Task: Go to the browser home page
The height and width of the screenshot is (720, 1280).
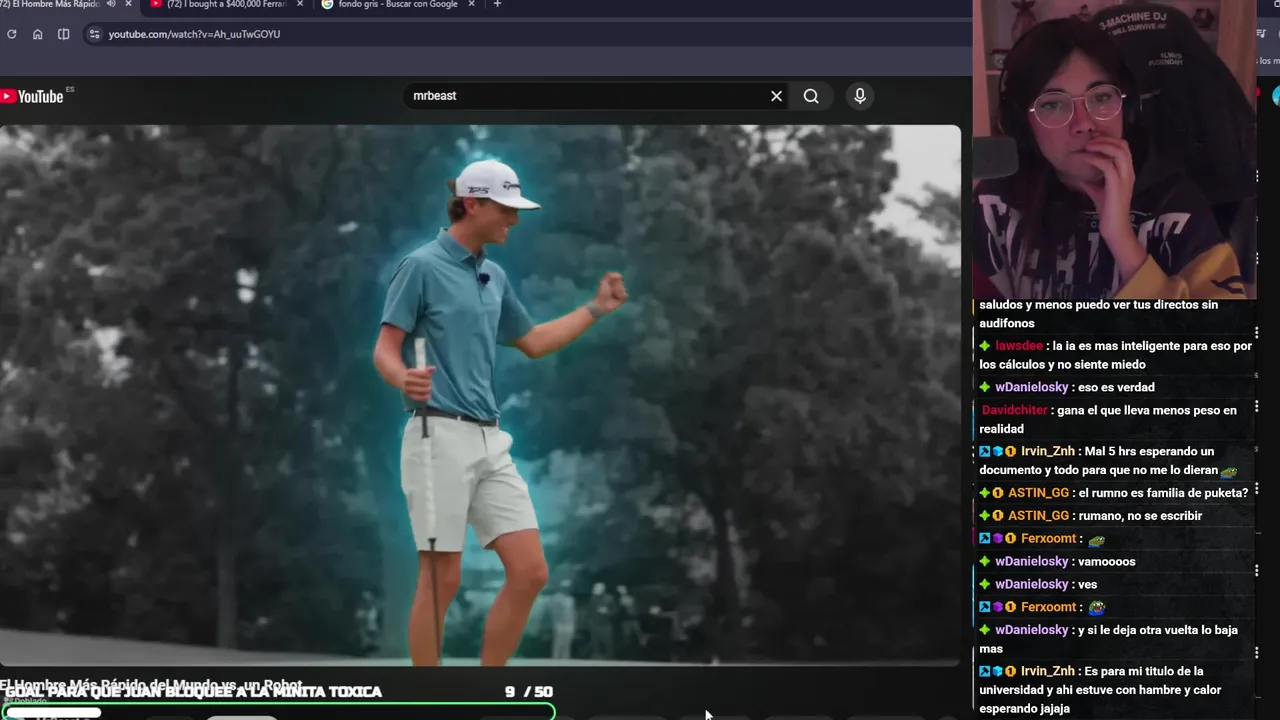Action: [37, 34]
